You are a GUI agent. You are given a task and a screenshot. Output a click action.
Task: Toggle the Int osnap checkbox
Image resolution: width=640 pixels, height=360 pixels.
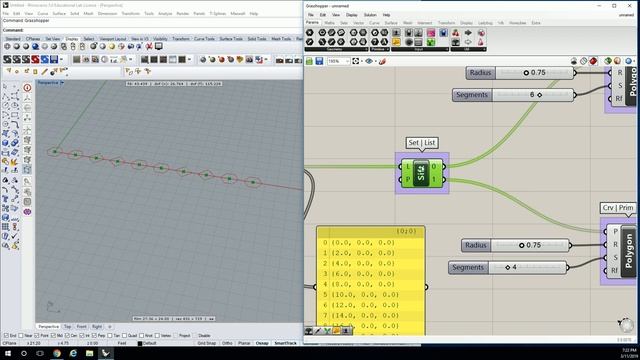(x=82, y=336)
